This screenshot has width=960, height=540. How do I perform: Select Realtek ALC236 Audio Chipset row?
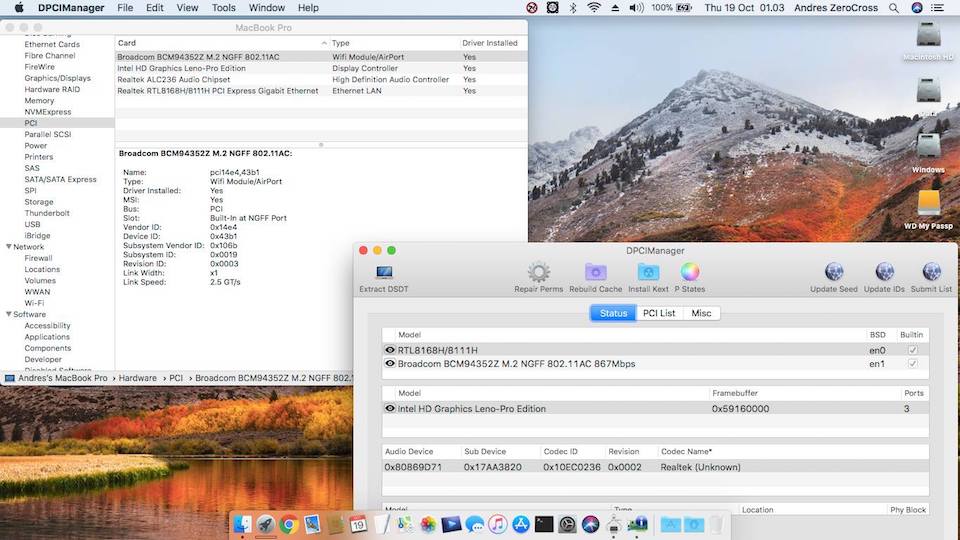[x=321, y=80]
